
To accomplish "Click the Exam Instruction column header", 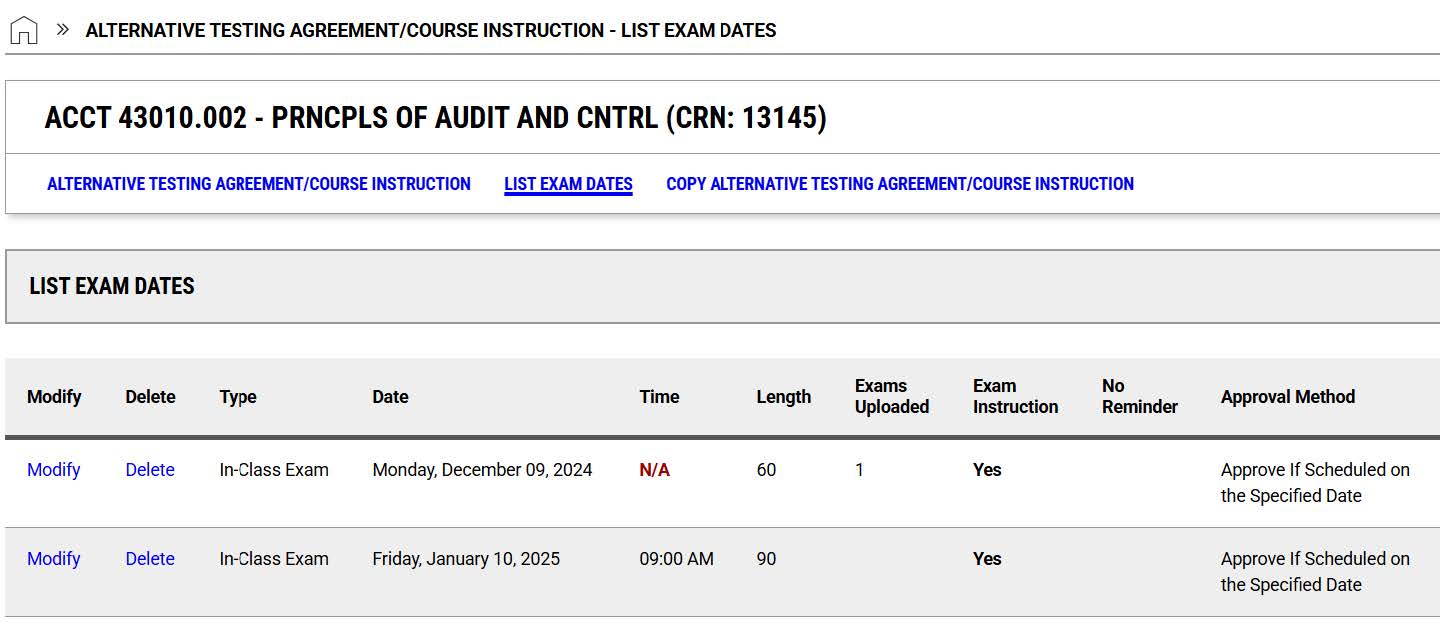I will [x=1015, y=397].
